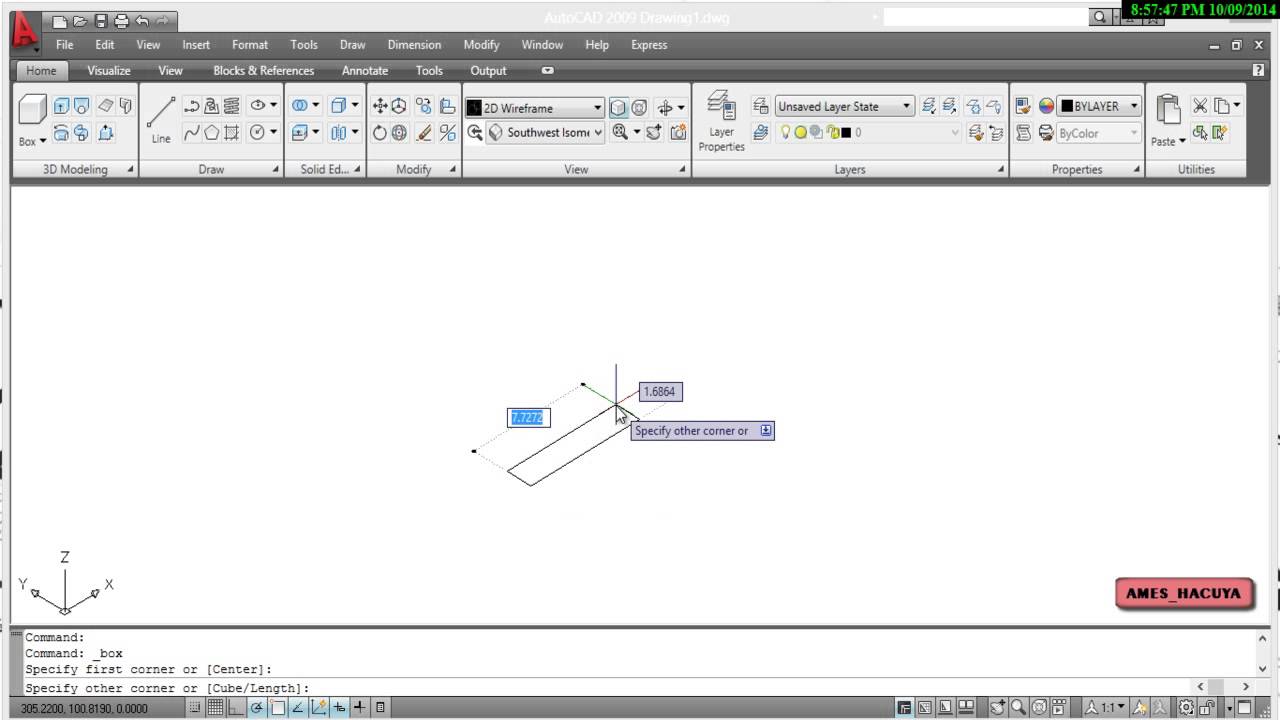Open the BYLAYER color dropdown
This screenshot has height=720, width=1280.
tap(1099, 106)
